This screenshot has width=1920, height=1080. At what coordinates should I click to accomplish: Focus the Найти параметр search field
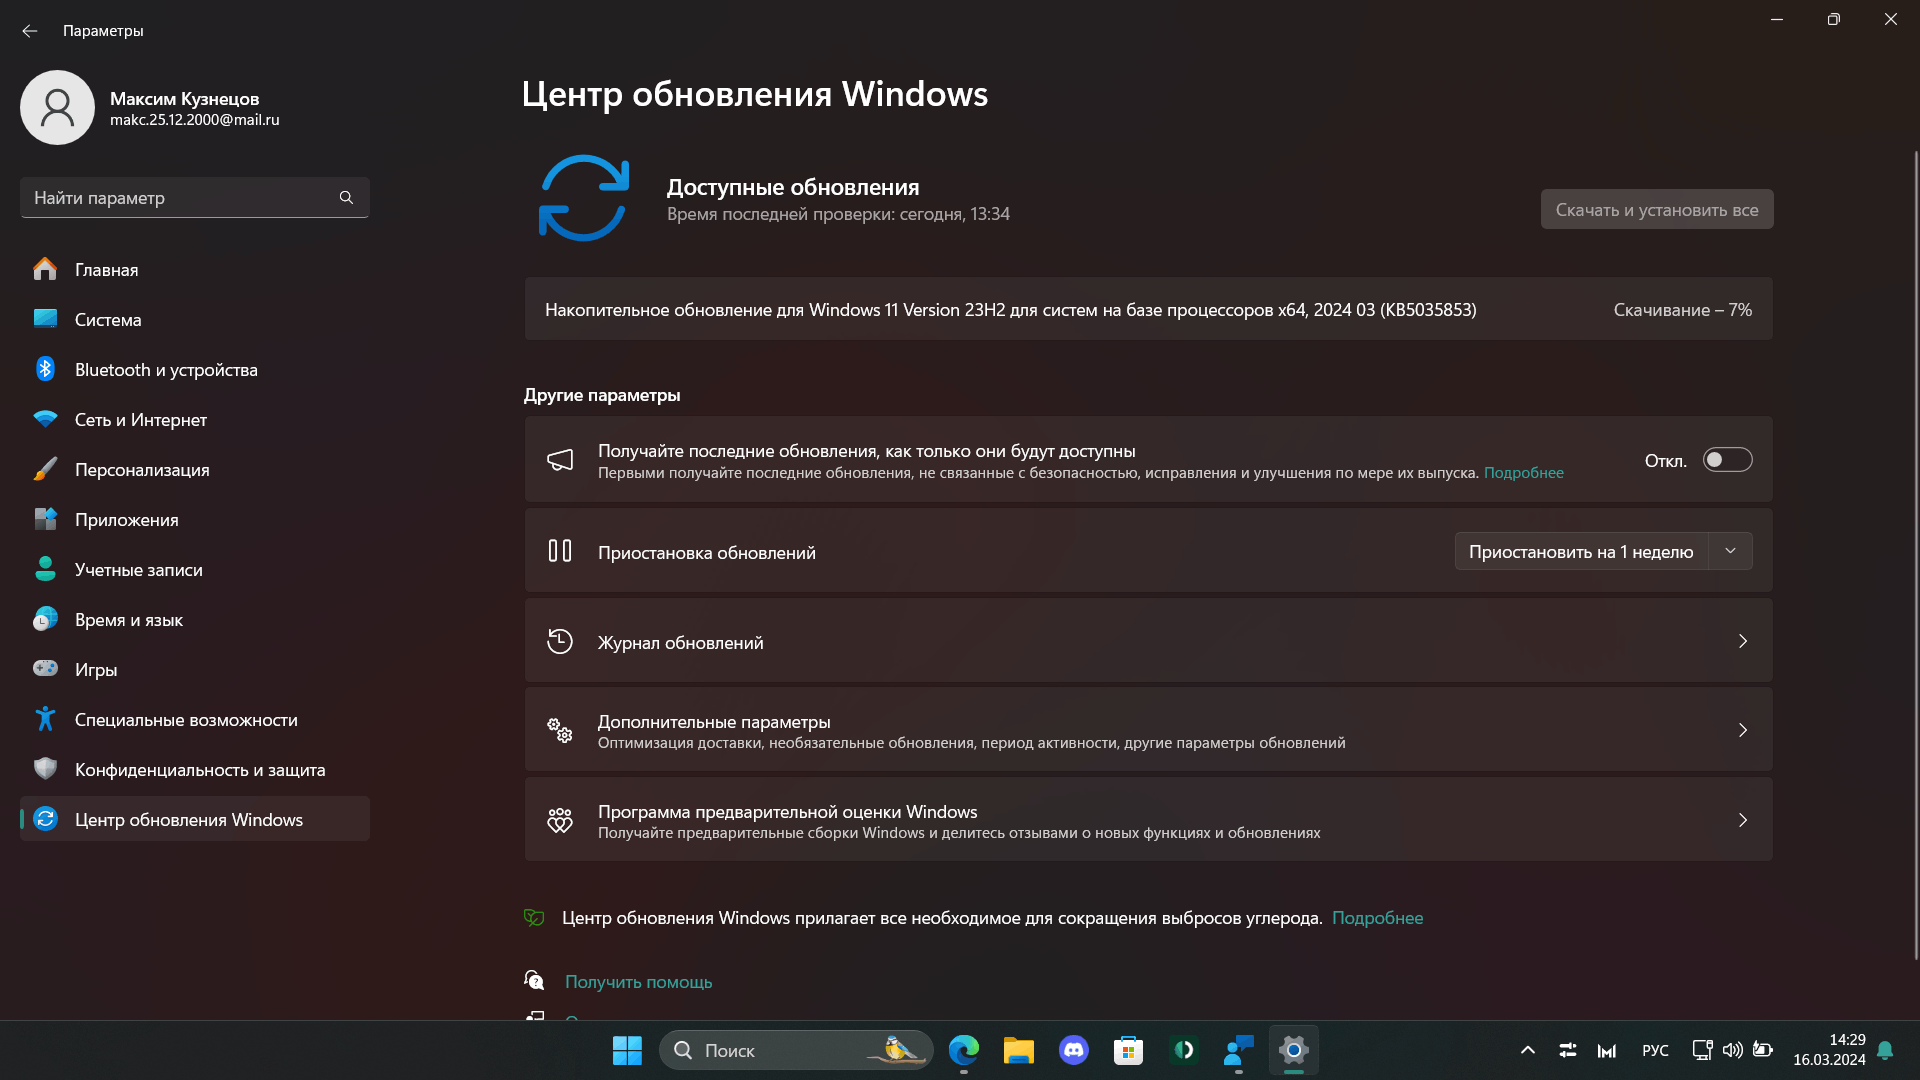tap(195, 198)
